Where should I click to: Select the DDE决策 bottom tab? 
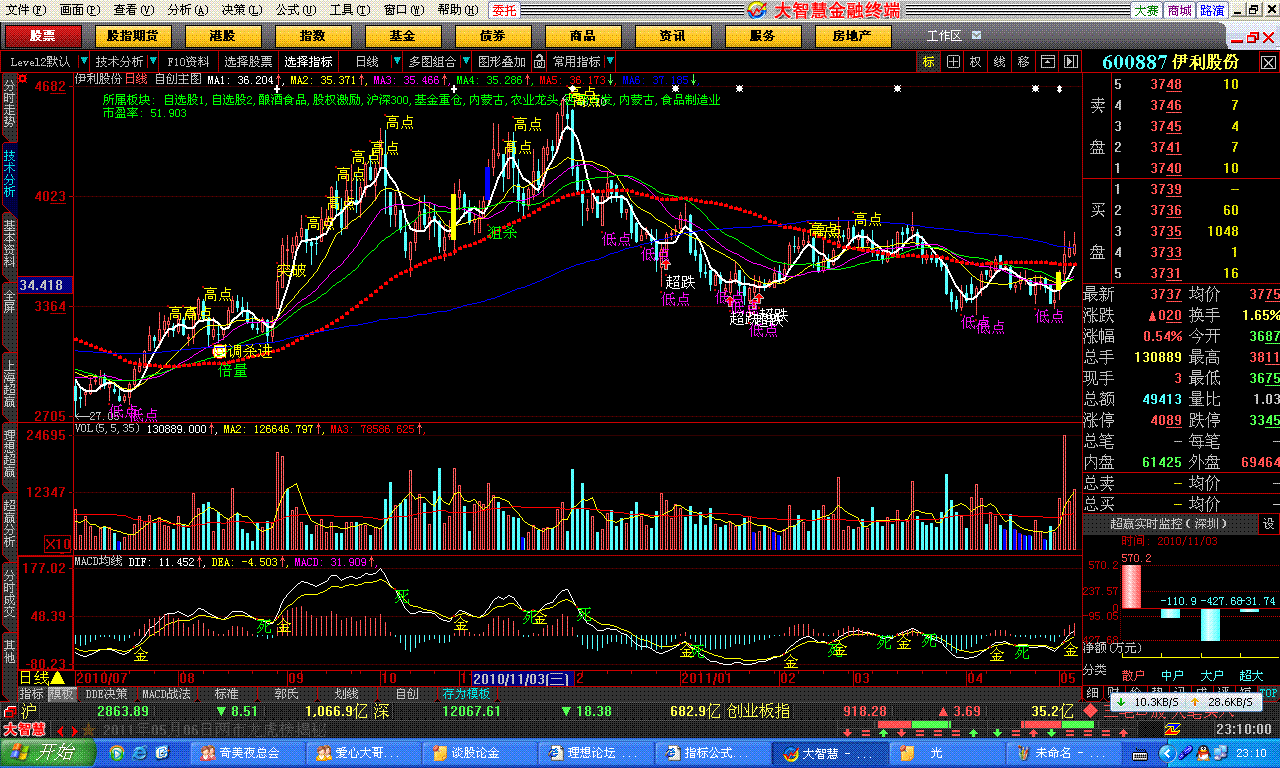105,693
